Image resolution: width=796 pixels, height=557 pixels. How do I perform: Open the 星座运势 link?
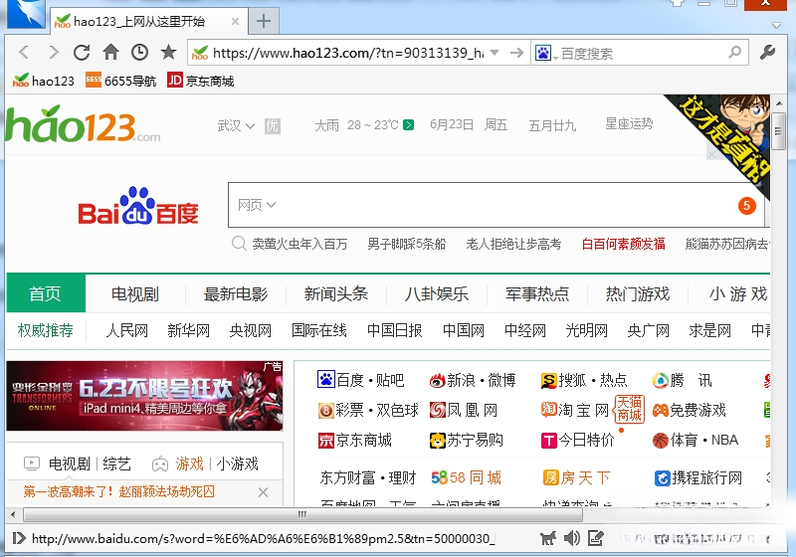[x=629, y=124]
